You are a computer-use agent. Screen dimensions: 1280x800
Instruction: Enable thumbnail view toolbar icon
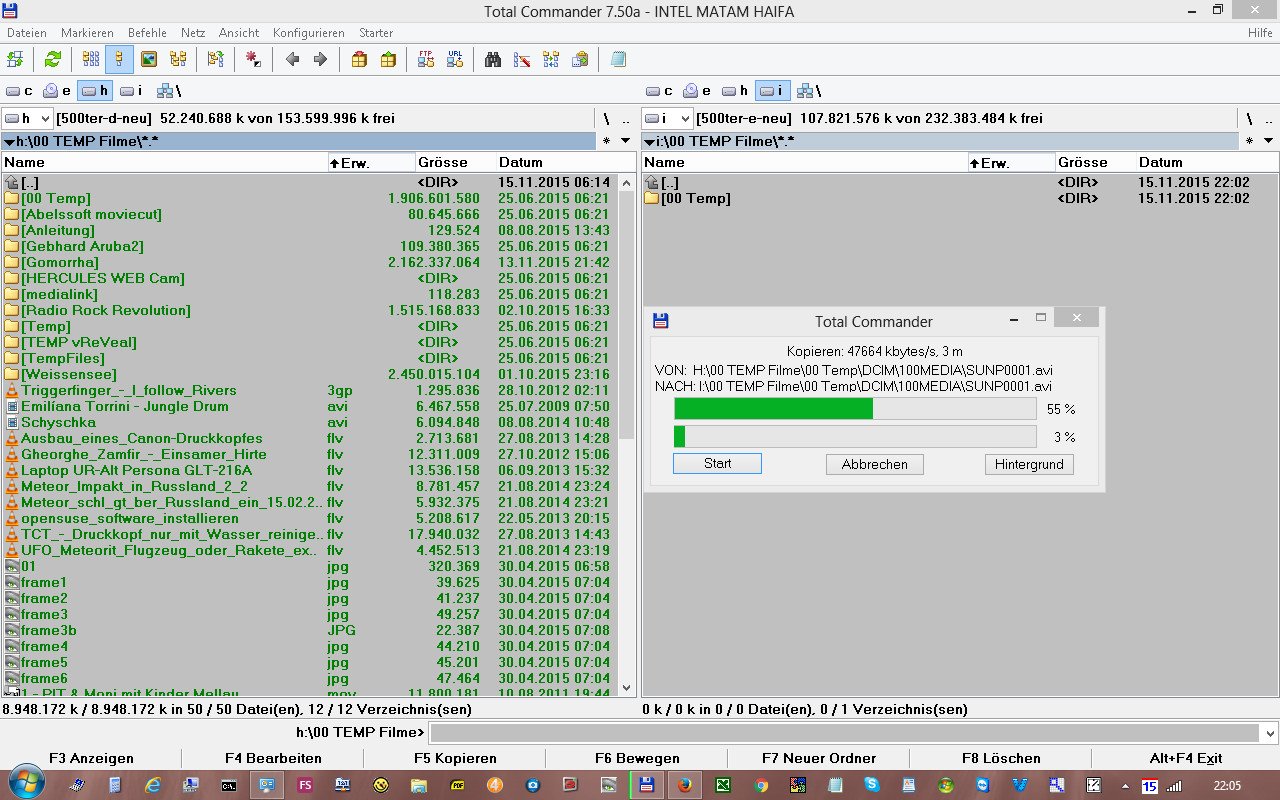[x=148, y=59]
